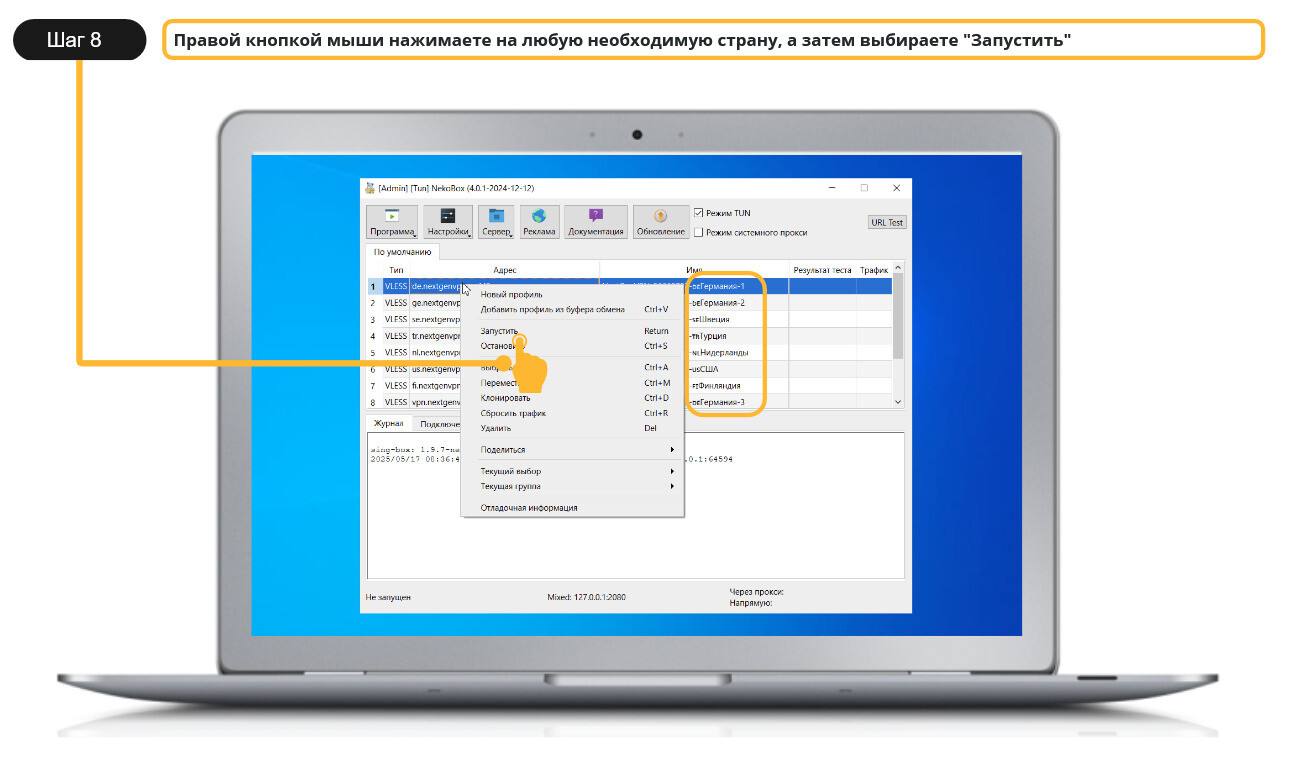This screenshot has height=773, width=1293.
Task: Click the tr.nextgenvpn address cell
Action: (x=436, y=336)
